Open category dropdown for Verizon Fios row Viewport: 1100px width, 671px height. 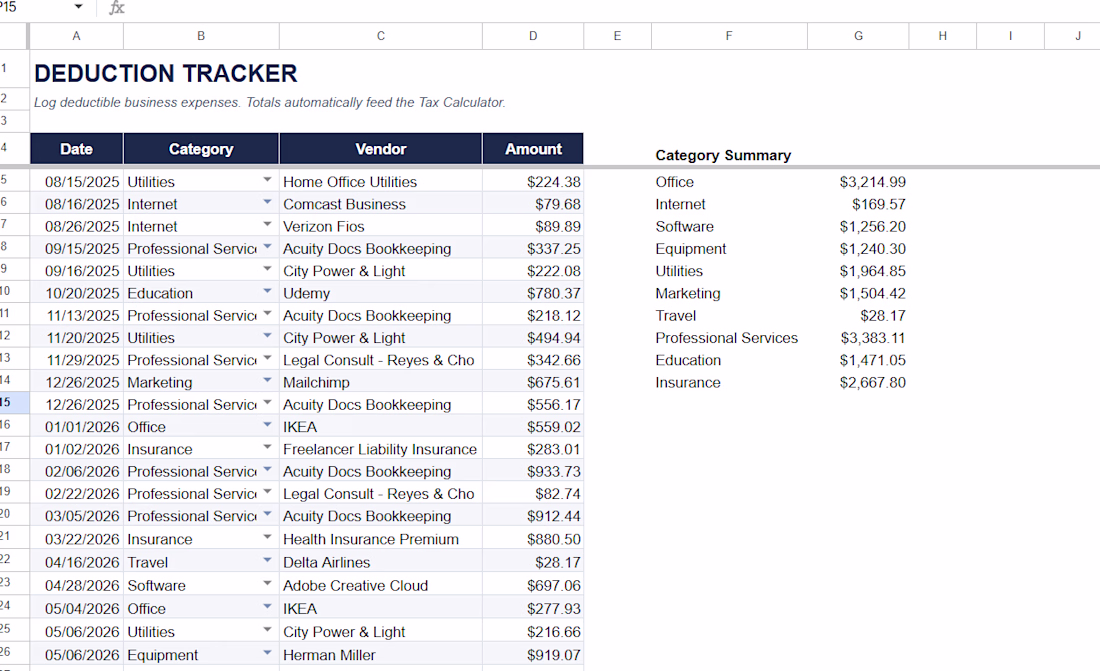267,225
